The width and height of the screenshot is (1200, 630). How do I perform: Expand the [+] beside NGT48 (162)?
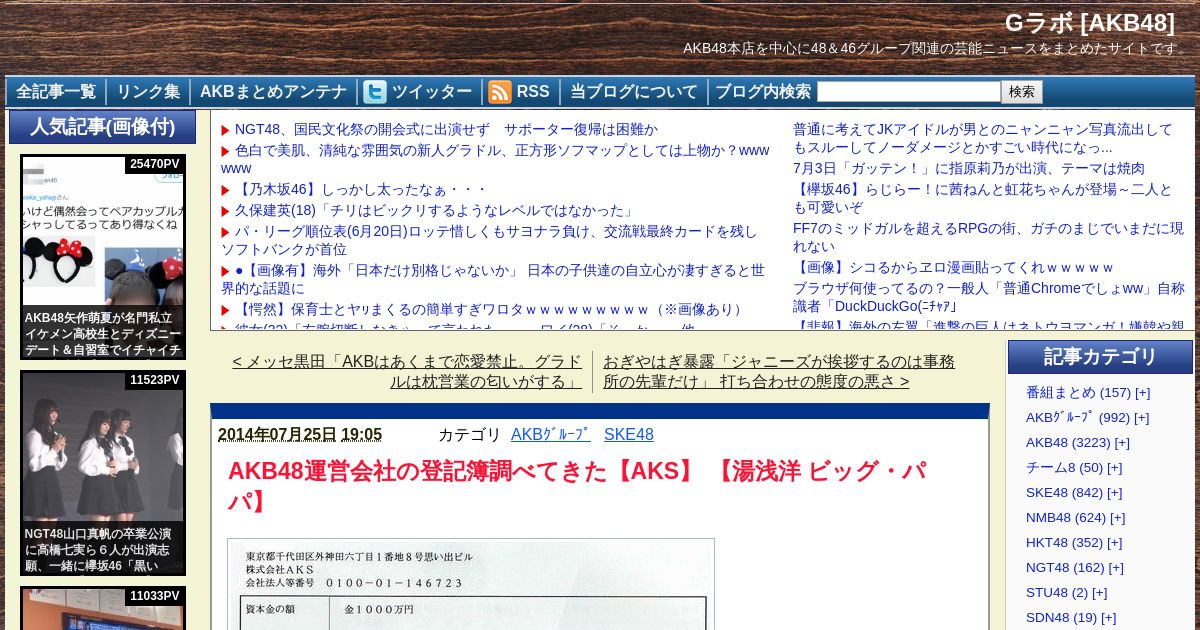tap(1116, 567)
